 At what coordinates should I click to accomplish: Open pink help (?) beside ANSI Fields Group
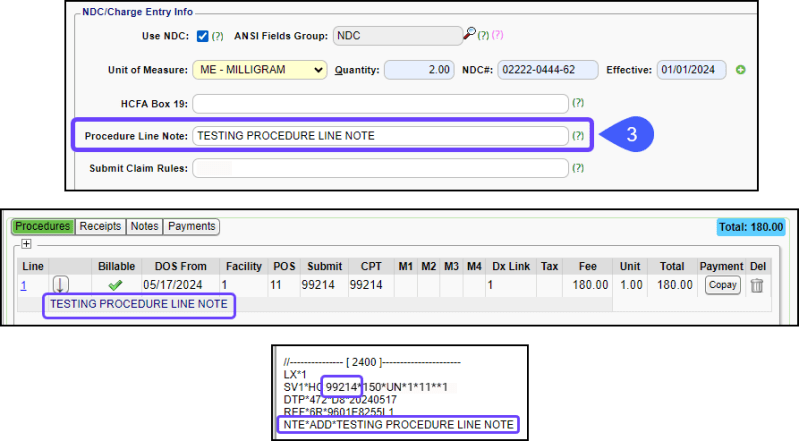click(497, 35)
